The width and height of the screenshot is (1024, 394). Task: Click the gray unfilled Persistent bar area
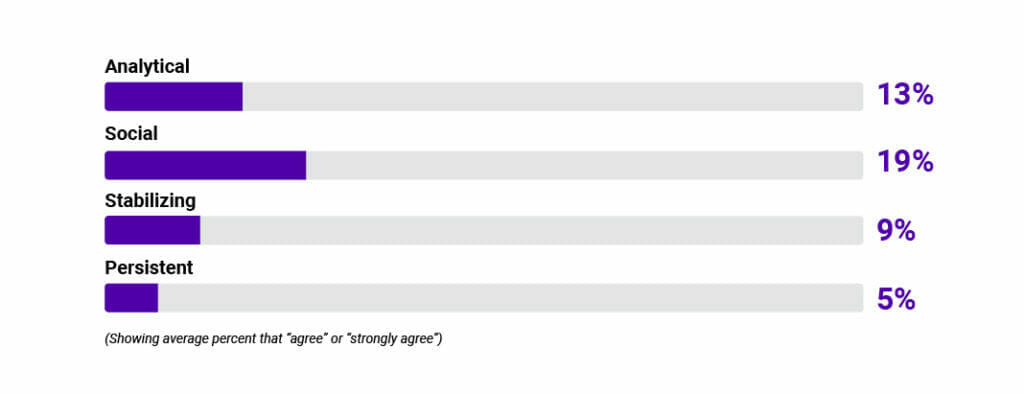pyautogui.click(x=511, y=298)
